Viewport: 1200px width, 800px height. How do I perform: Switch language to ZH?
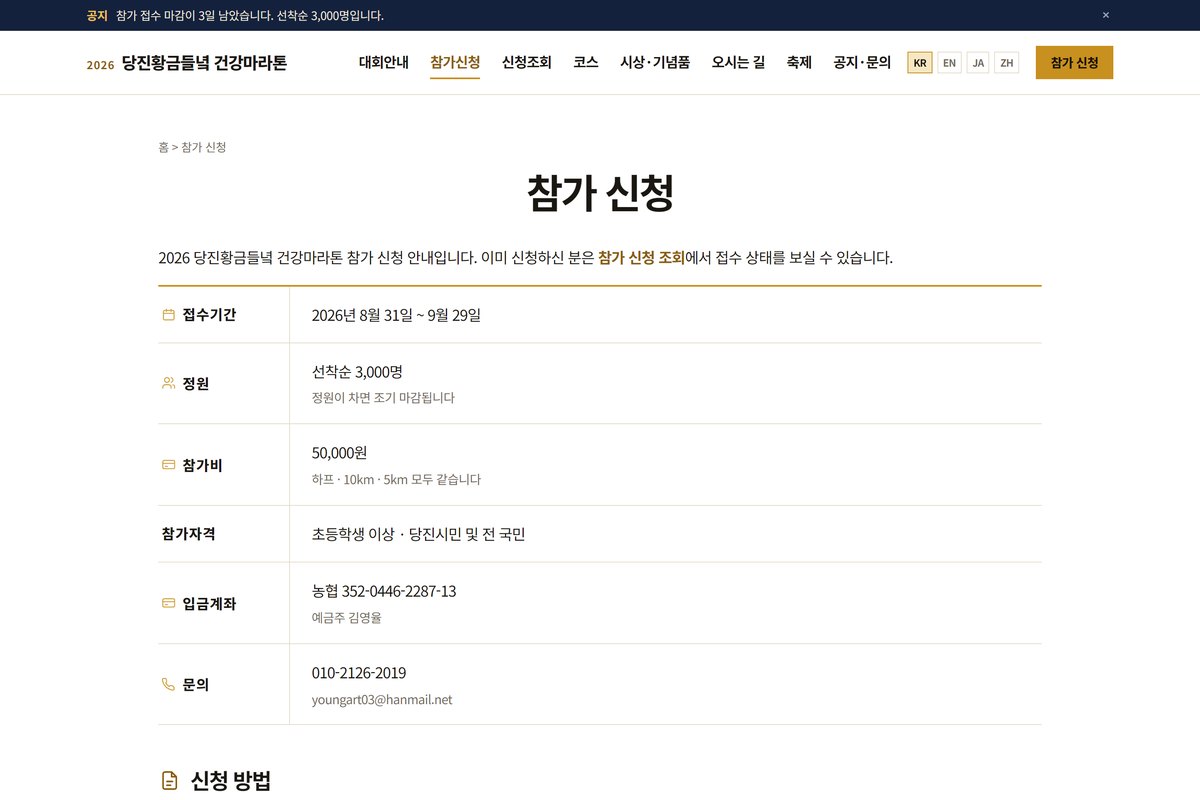click(1007, 63)
